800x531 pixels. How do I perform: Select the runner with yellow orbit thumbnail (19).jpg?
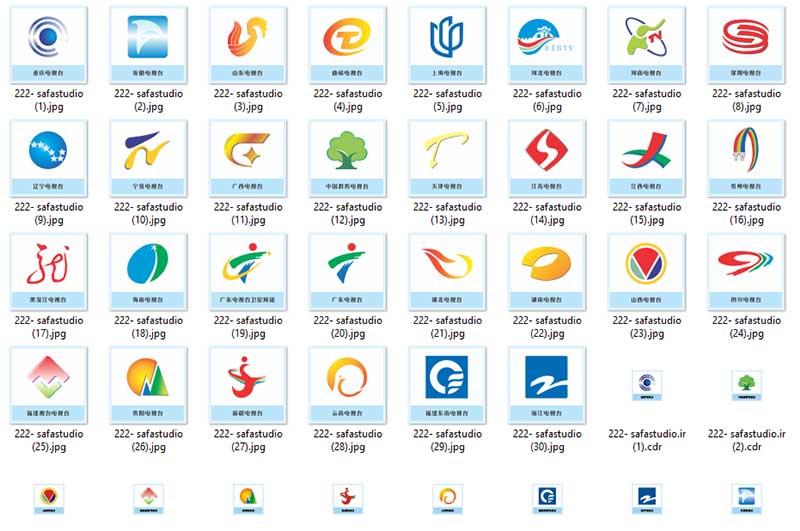coord(248,272)
